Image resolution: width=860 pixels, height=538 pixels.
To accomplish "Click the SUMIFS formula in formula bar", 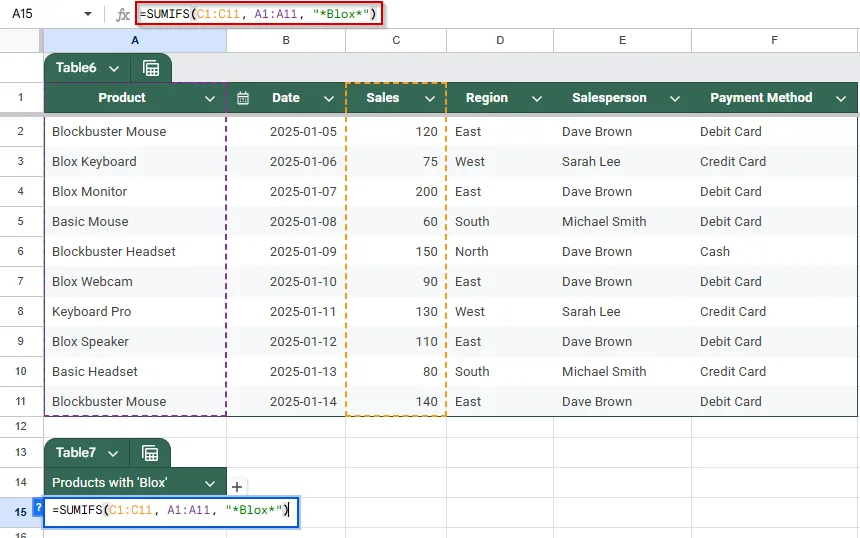I will 259,14.
